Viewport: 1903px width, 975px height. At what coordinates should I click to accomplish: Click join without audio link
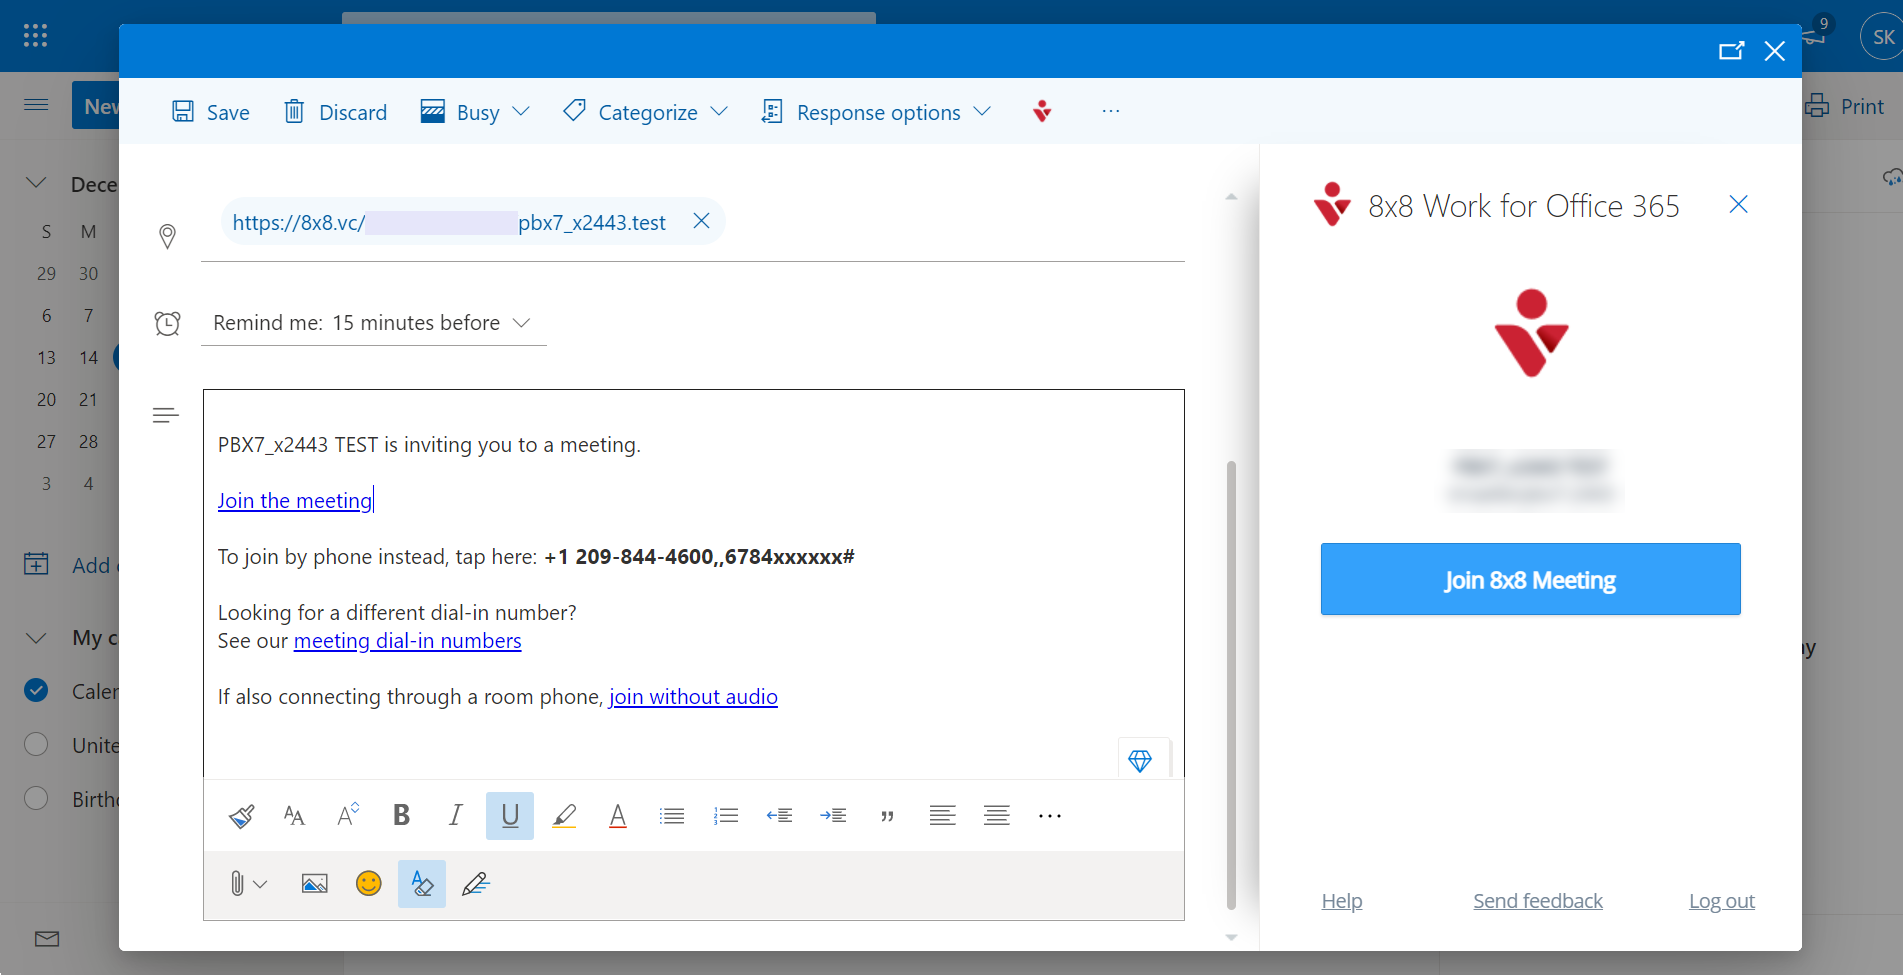click(693, 697)
